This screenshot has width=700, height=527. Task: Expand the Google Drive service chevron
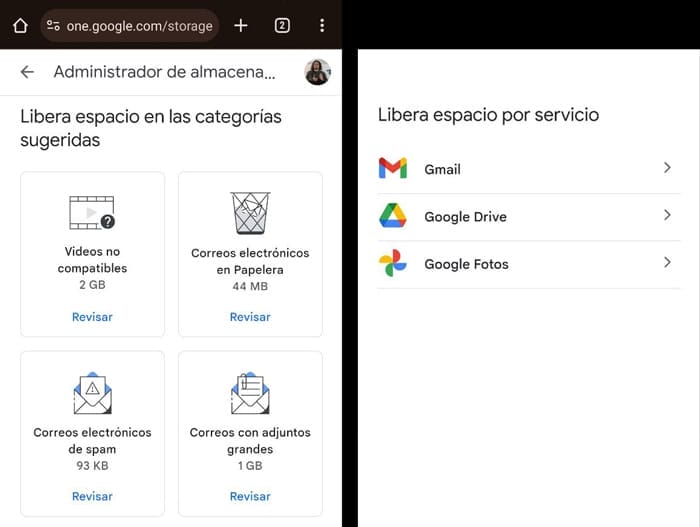tap(667, 216)
